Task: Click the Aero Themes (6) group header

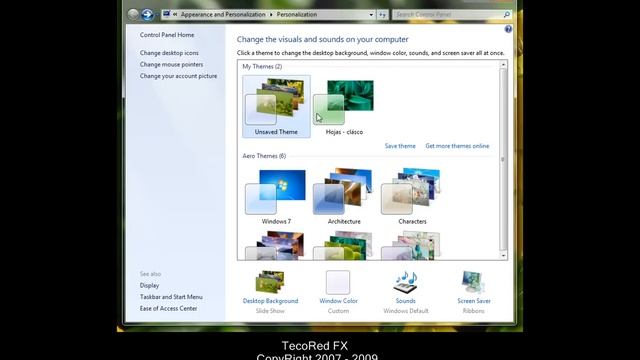Action: pyautogui.click(x=264, y=156)
